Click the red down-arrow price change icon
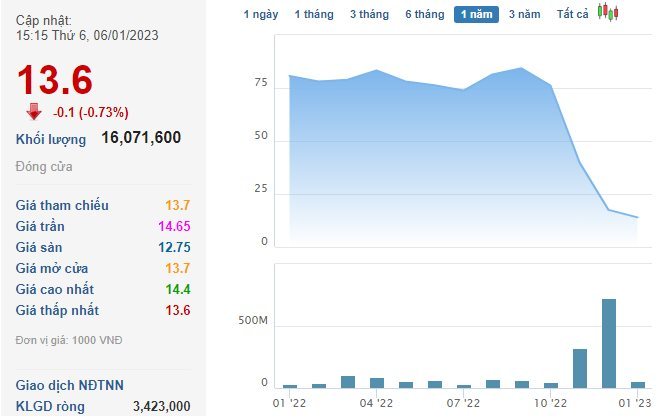Viewport: 660px width, 416px height. tap(34, 111)
